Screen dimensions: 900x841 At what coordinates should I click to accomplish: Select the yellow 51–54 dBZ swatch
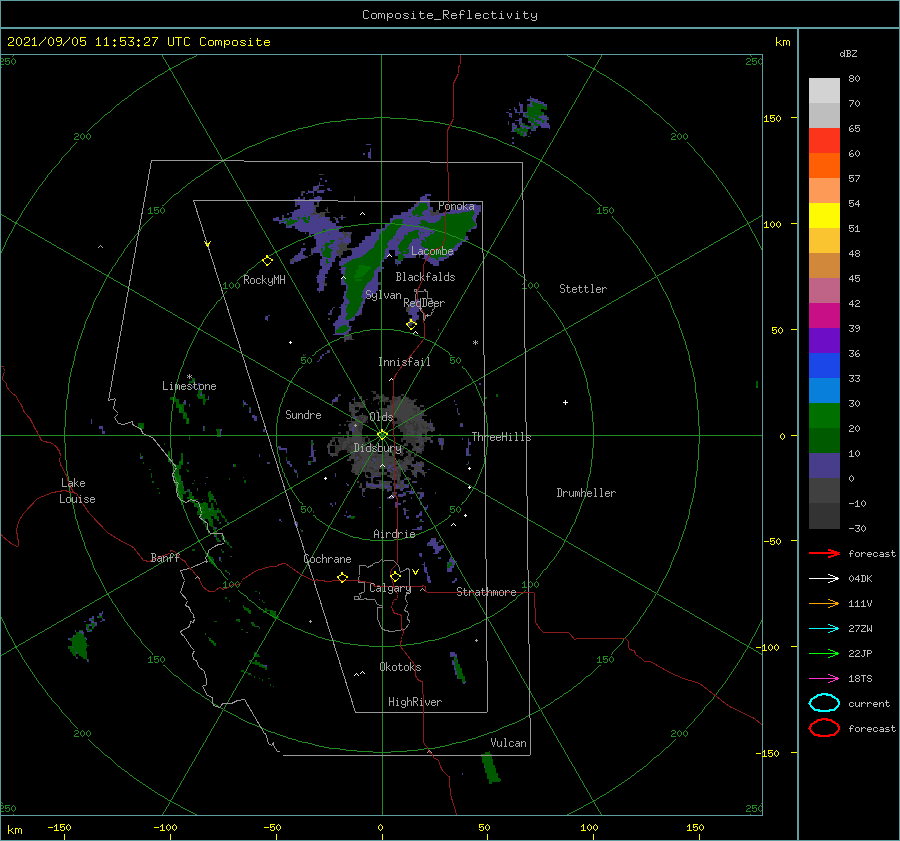coord(824,215)
